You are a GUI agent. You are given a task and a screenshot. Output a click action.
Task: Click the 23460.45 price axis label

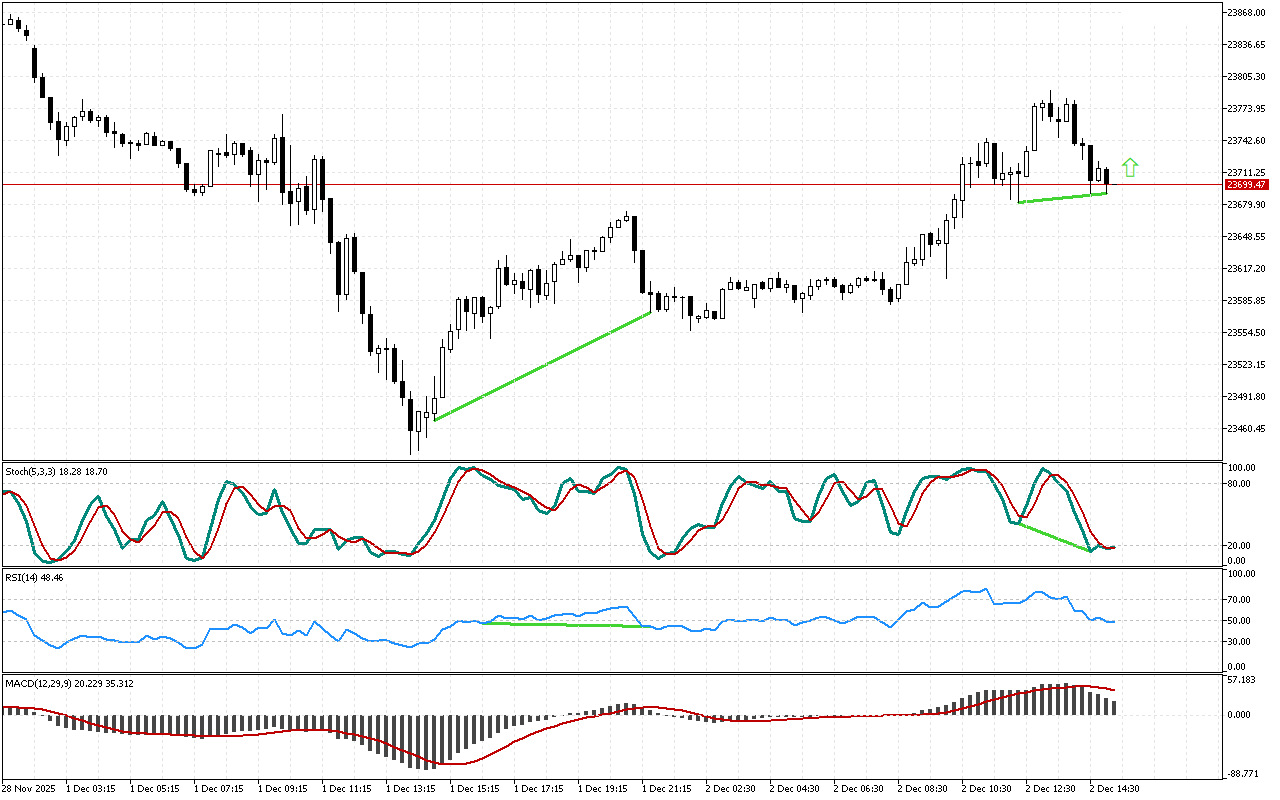[1246, 429]
